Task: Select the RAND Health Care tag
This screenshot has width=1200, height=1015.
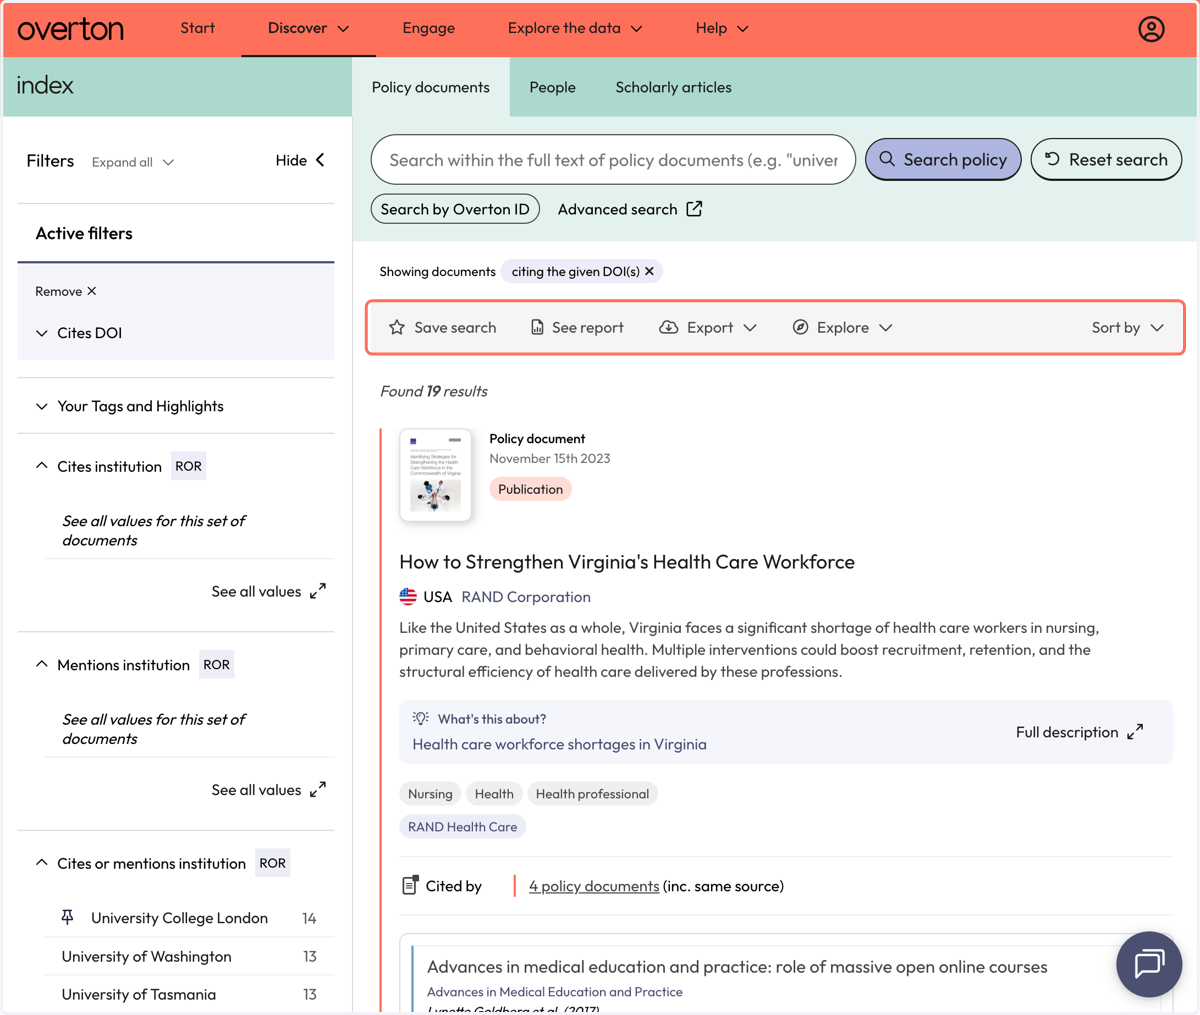Action: click(x=462, y=827)
